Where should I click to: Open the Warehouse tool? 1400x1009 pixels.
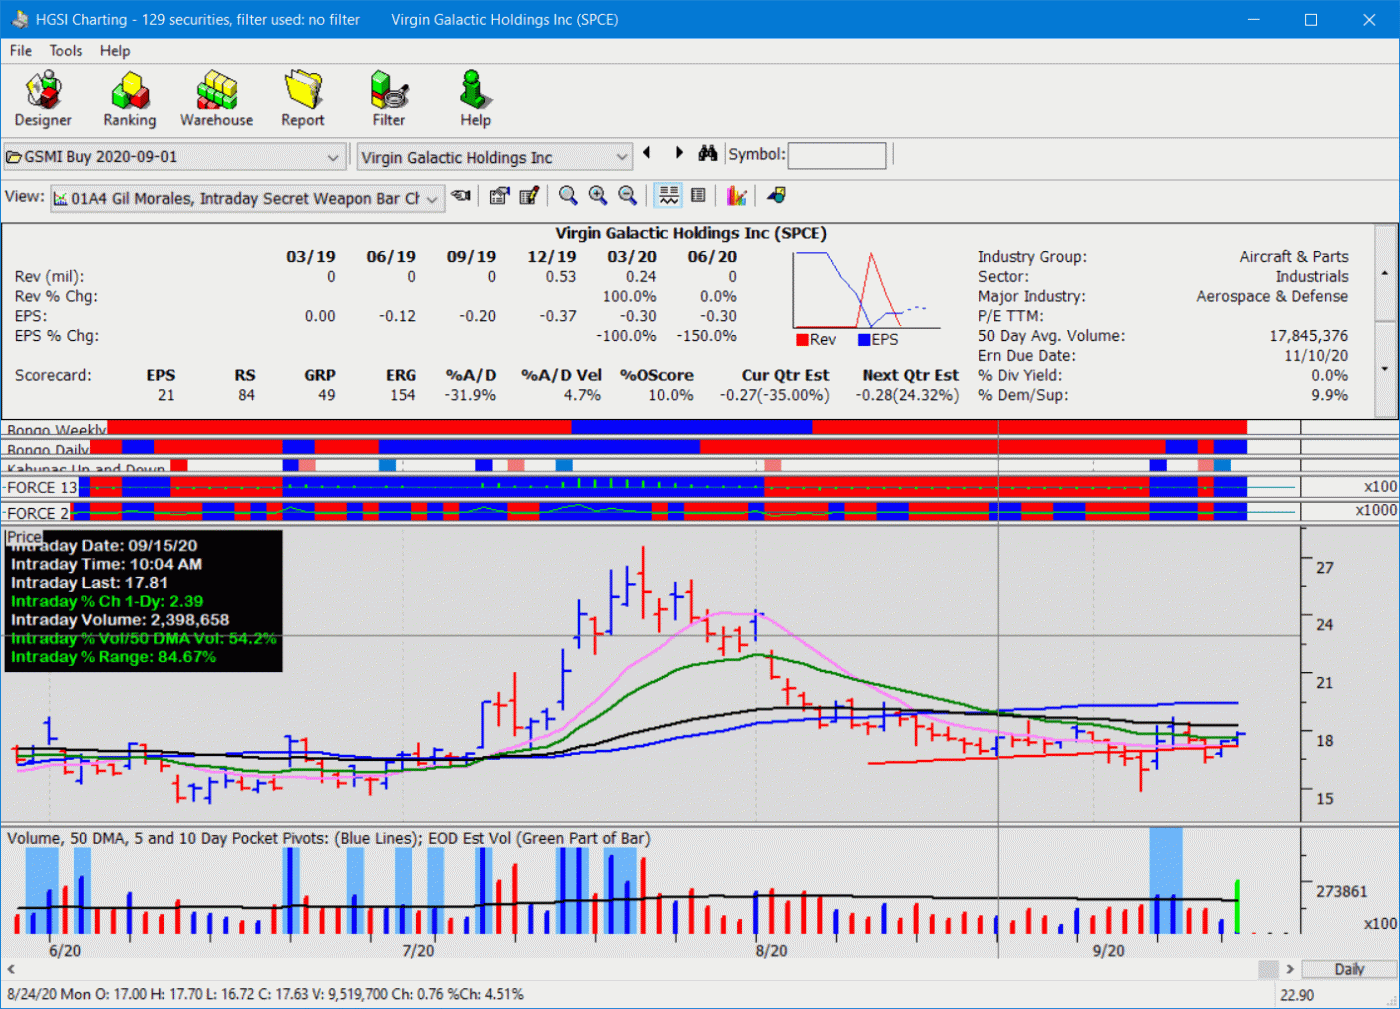tap(216, 99)
